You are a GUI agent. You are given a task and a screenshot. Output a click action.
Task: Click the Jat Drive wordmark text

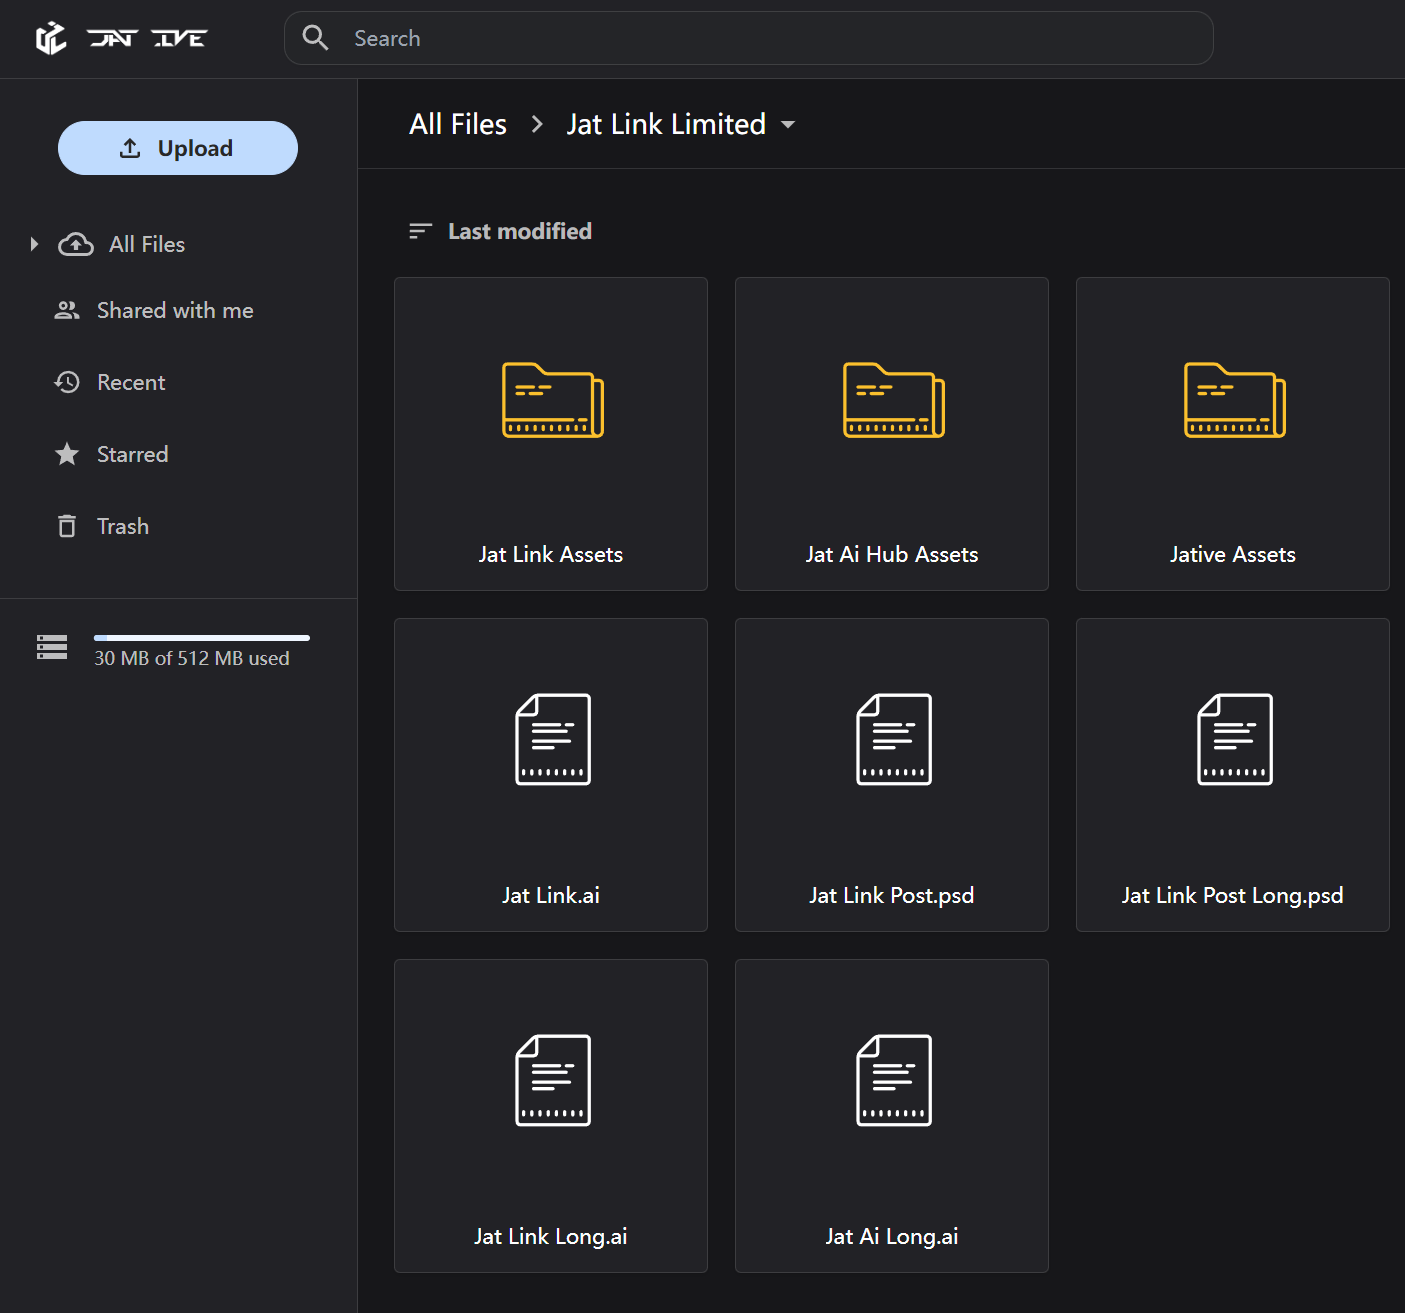pyautogui.click(x=147, y=38)
